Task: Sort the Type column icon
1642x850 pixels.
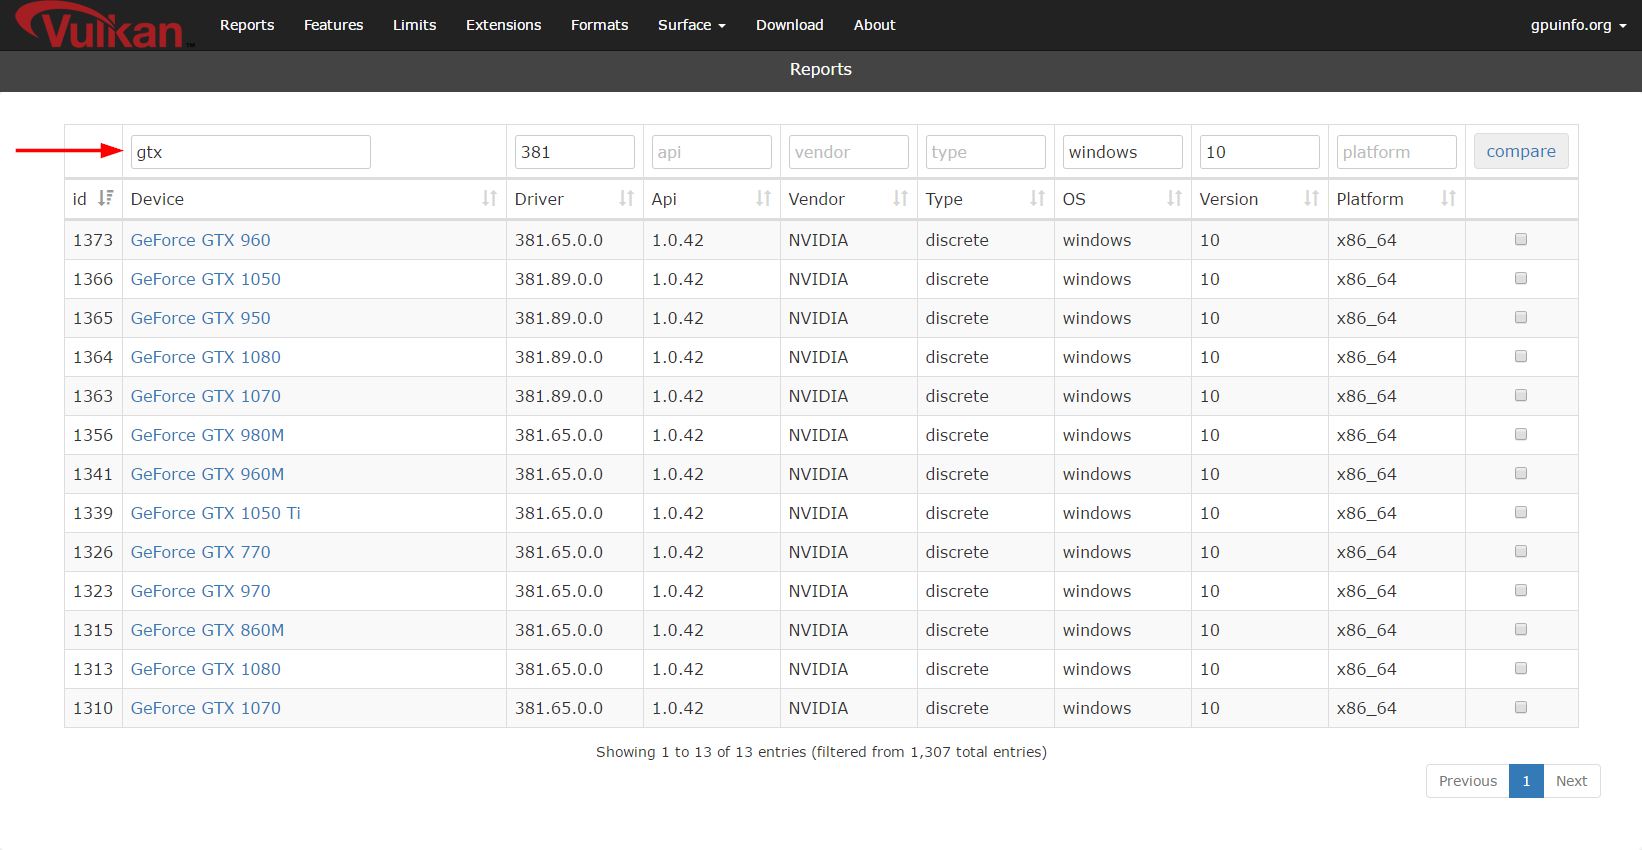Action: [1037, 198]
